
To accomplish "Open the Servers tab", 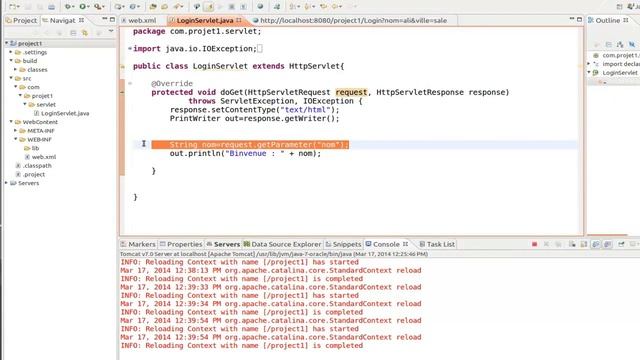I will (x=223, y=244).
